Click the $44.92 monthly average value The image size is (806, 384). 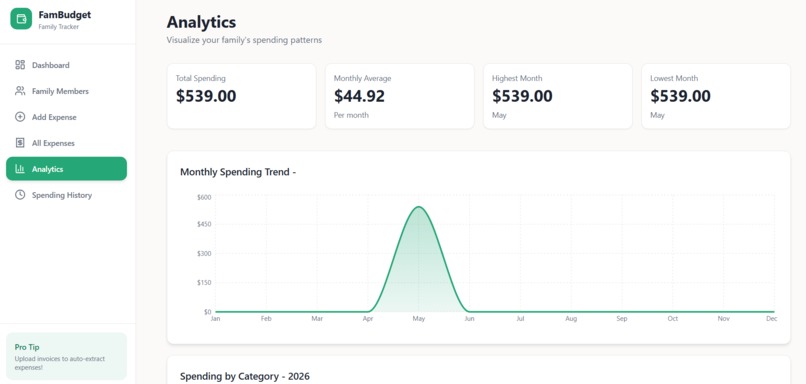click(x=359, y=96)
